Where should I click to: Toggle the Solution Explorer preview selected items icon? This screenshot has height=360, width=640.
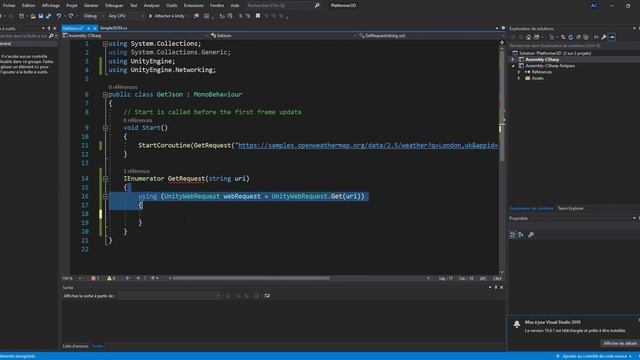click(612, 37)
